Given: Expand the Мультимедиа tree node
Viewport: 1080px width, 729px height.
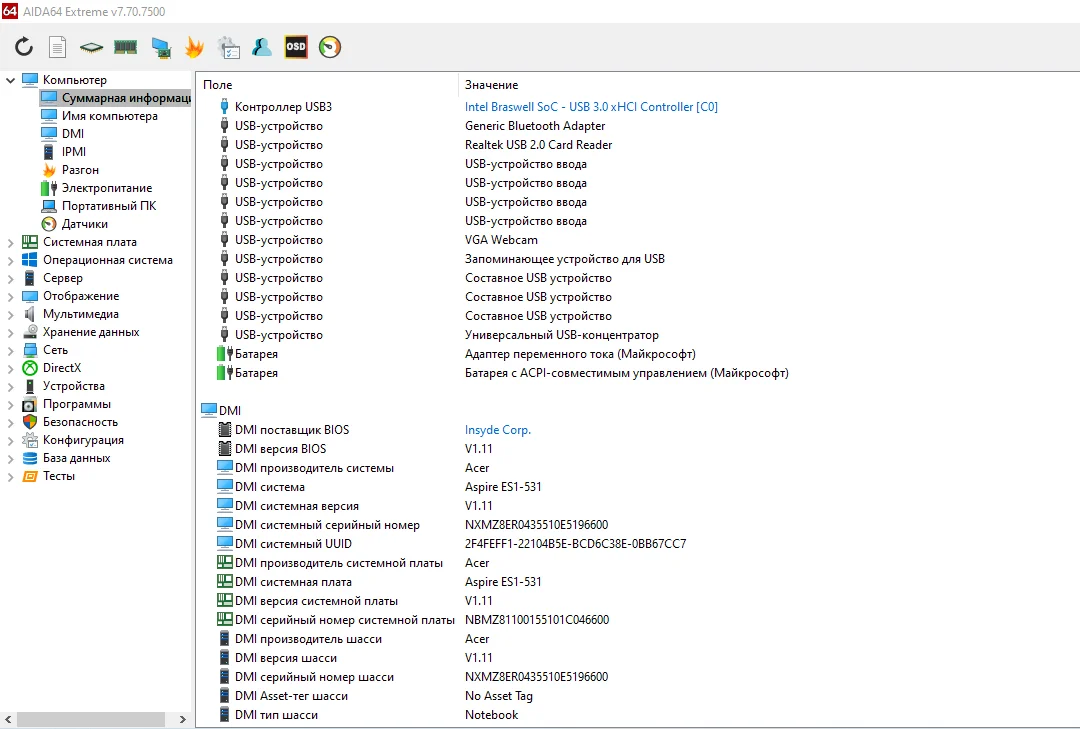Looking at the screenshot, I should 10,314.
